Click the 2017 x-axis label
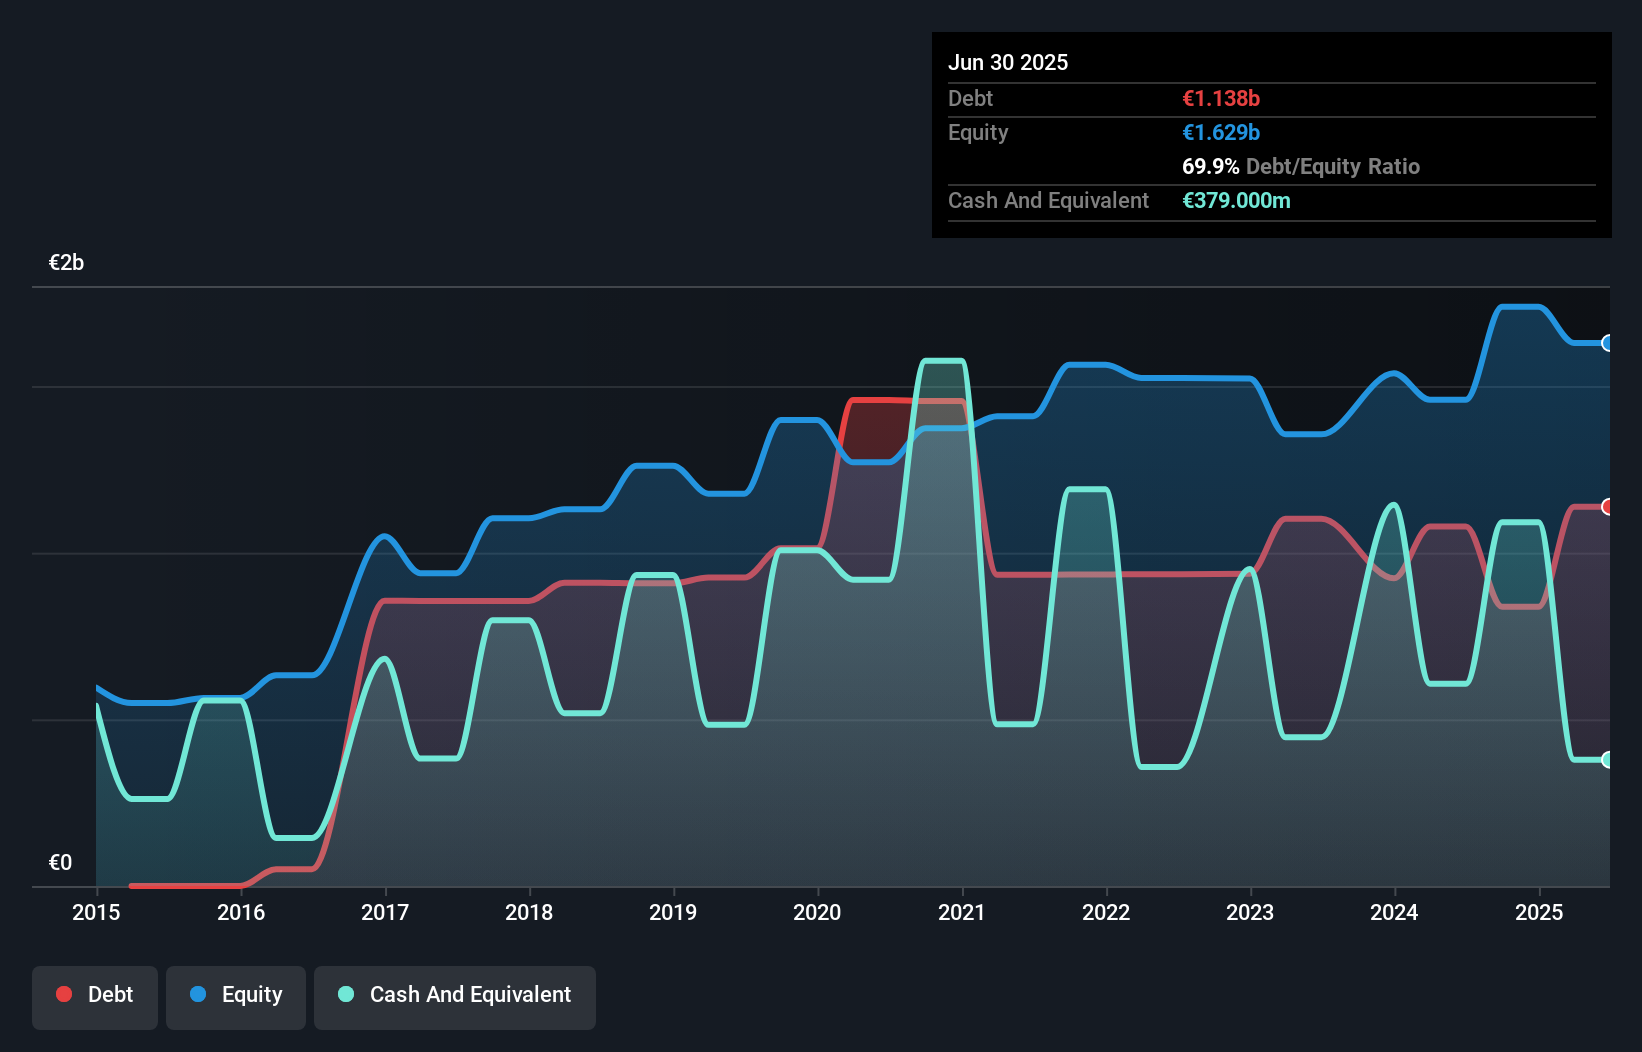The width and height of the screenshot is (1642, 1052). 385,912
